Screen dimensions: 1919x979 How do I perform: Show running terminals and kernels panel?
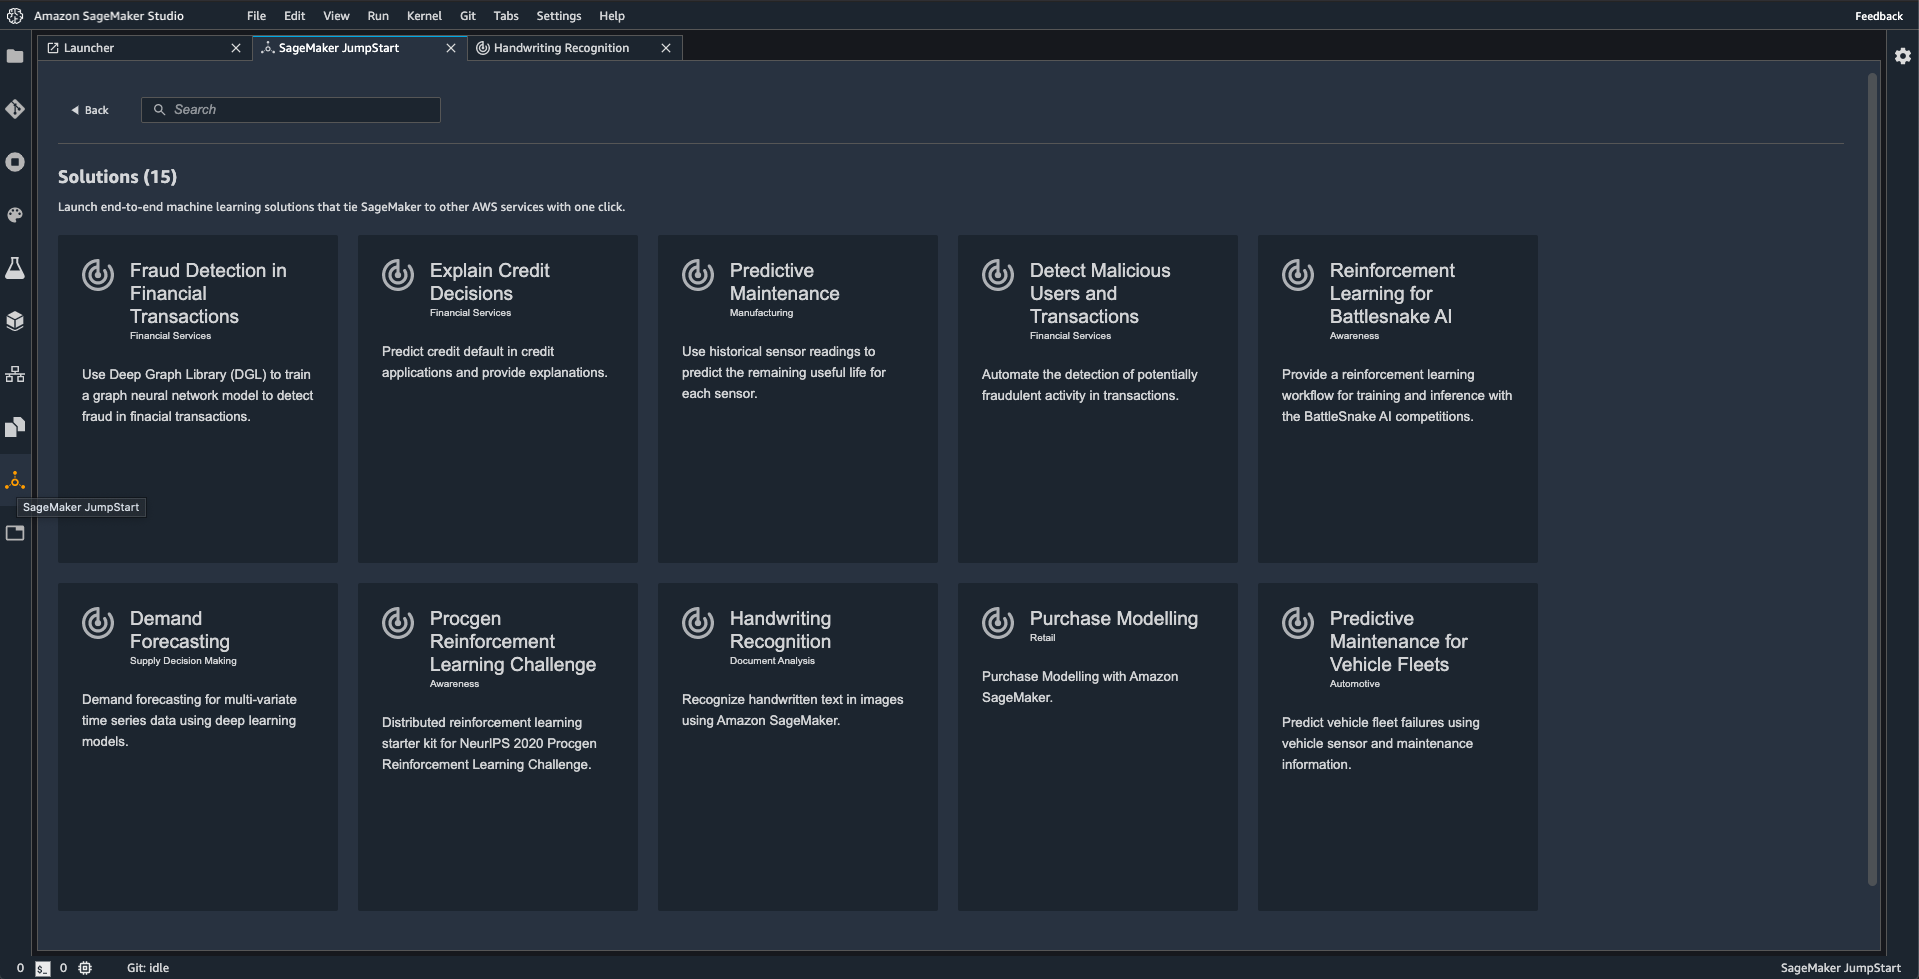(x=15, y=162)
